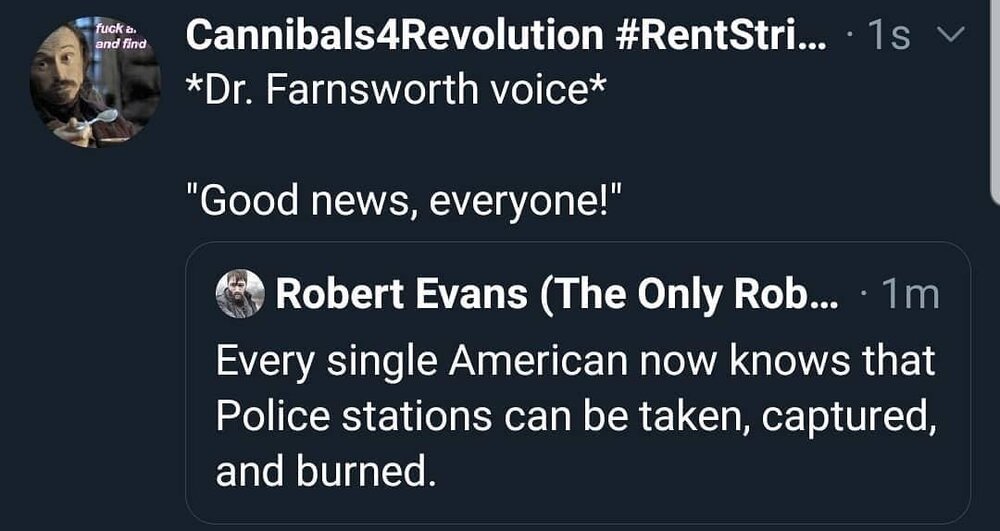Click Robert Evans' small avatar icon

[240, 294]
